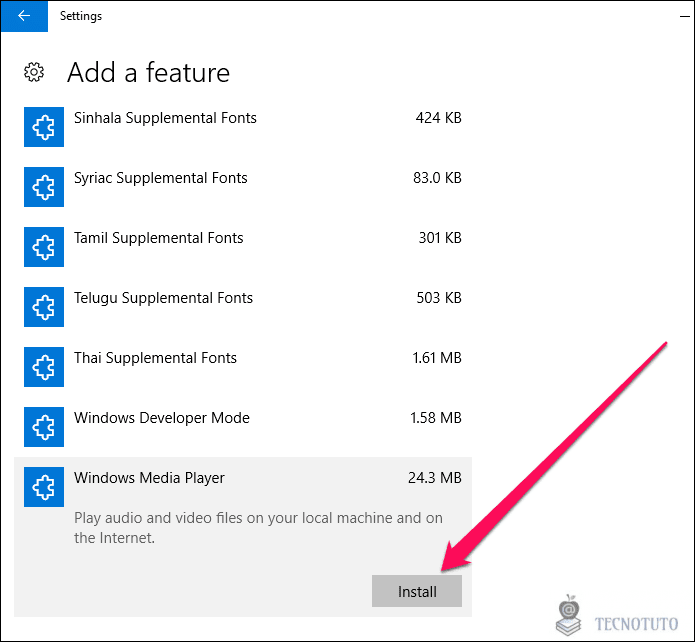Viewport: 695px width, 642px height.
Task: Click the Settings window title
Action: coord(81,16)
